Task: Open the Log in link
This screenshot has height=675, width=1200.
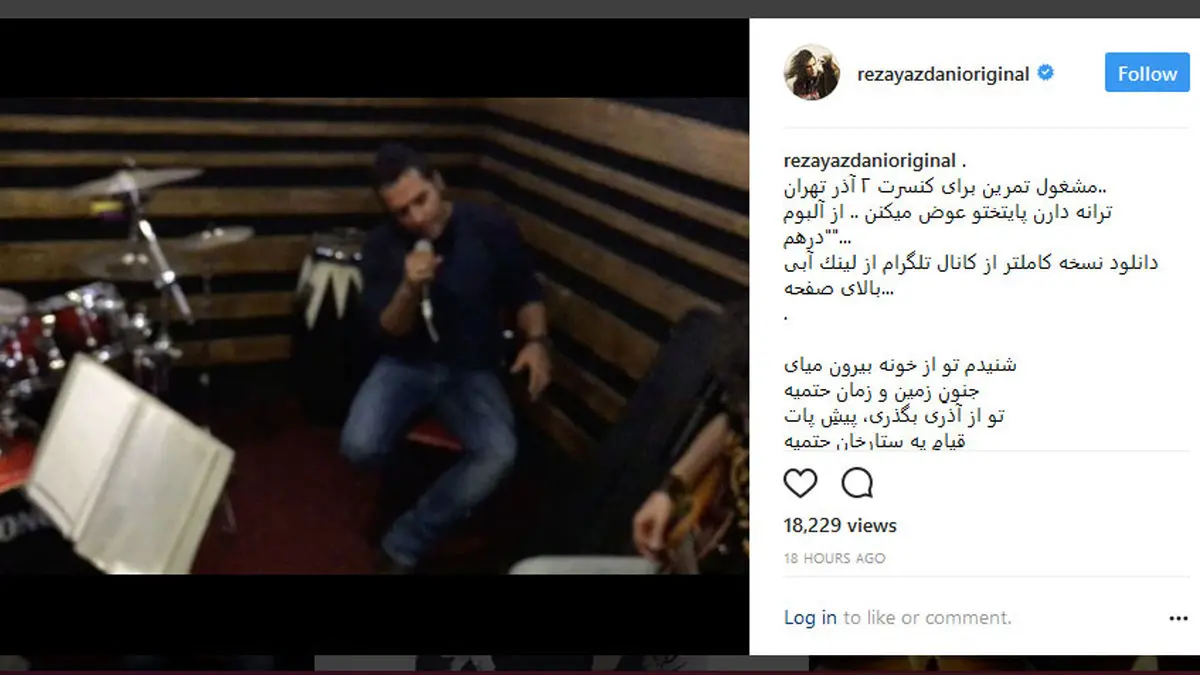Action: (810, 618)
